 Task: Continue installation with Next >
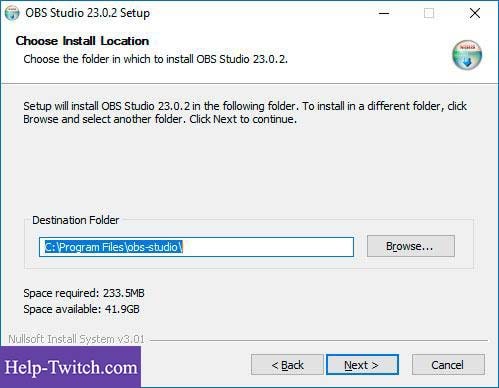coord(362,365)
